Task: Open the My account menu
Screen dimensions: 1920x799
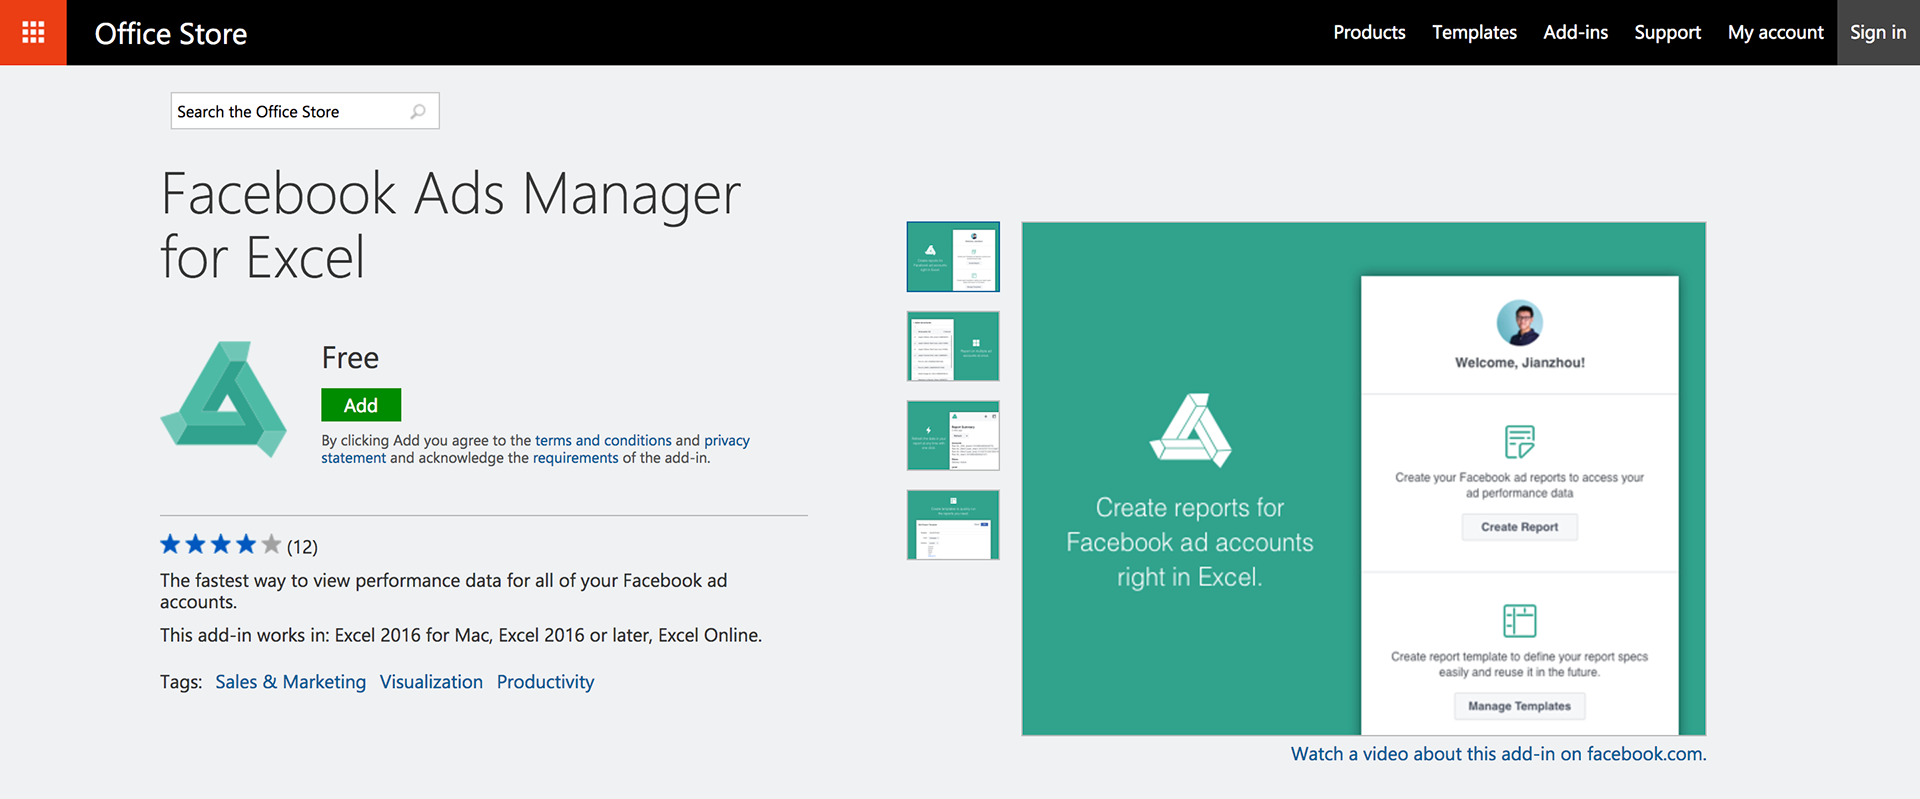Action: 1775,32
